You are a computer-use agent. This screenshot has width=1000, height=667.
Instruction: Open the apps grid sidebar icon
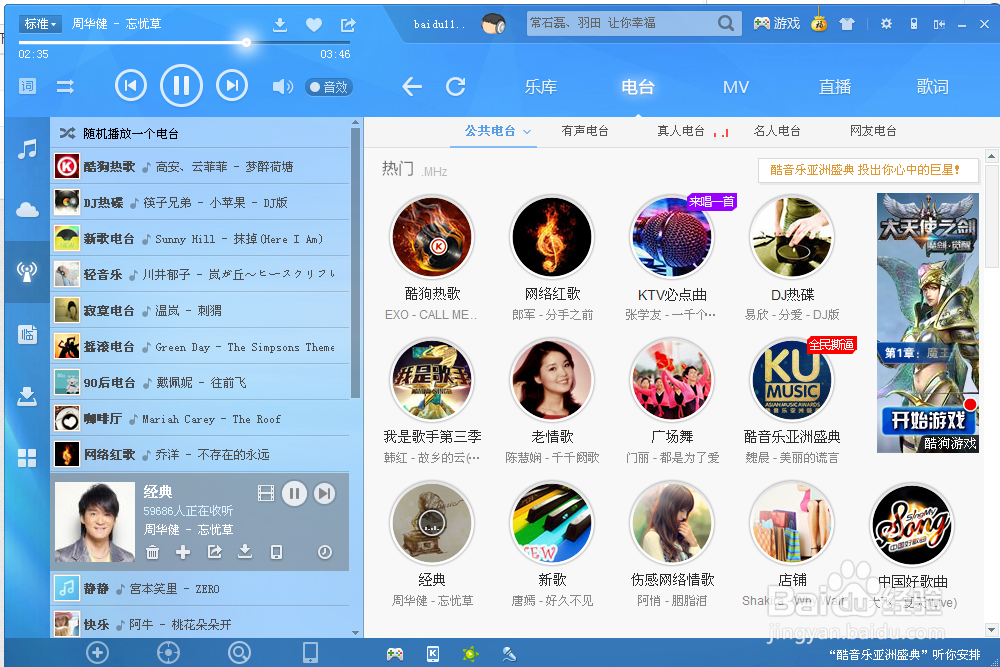(27, 457)
